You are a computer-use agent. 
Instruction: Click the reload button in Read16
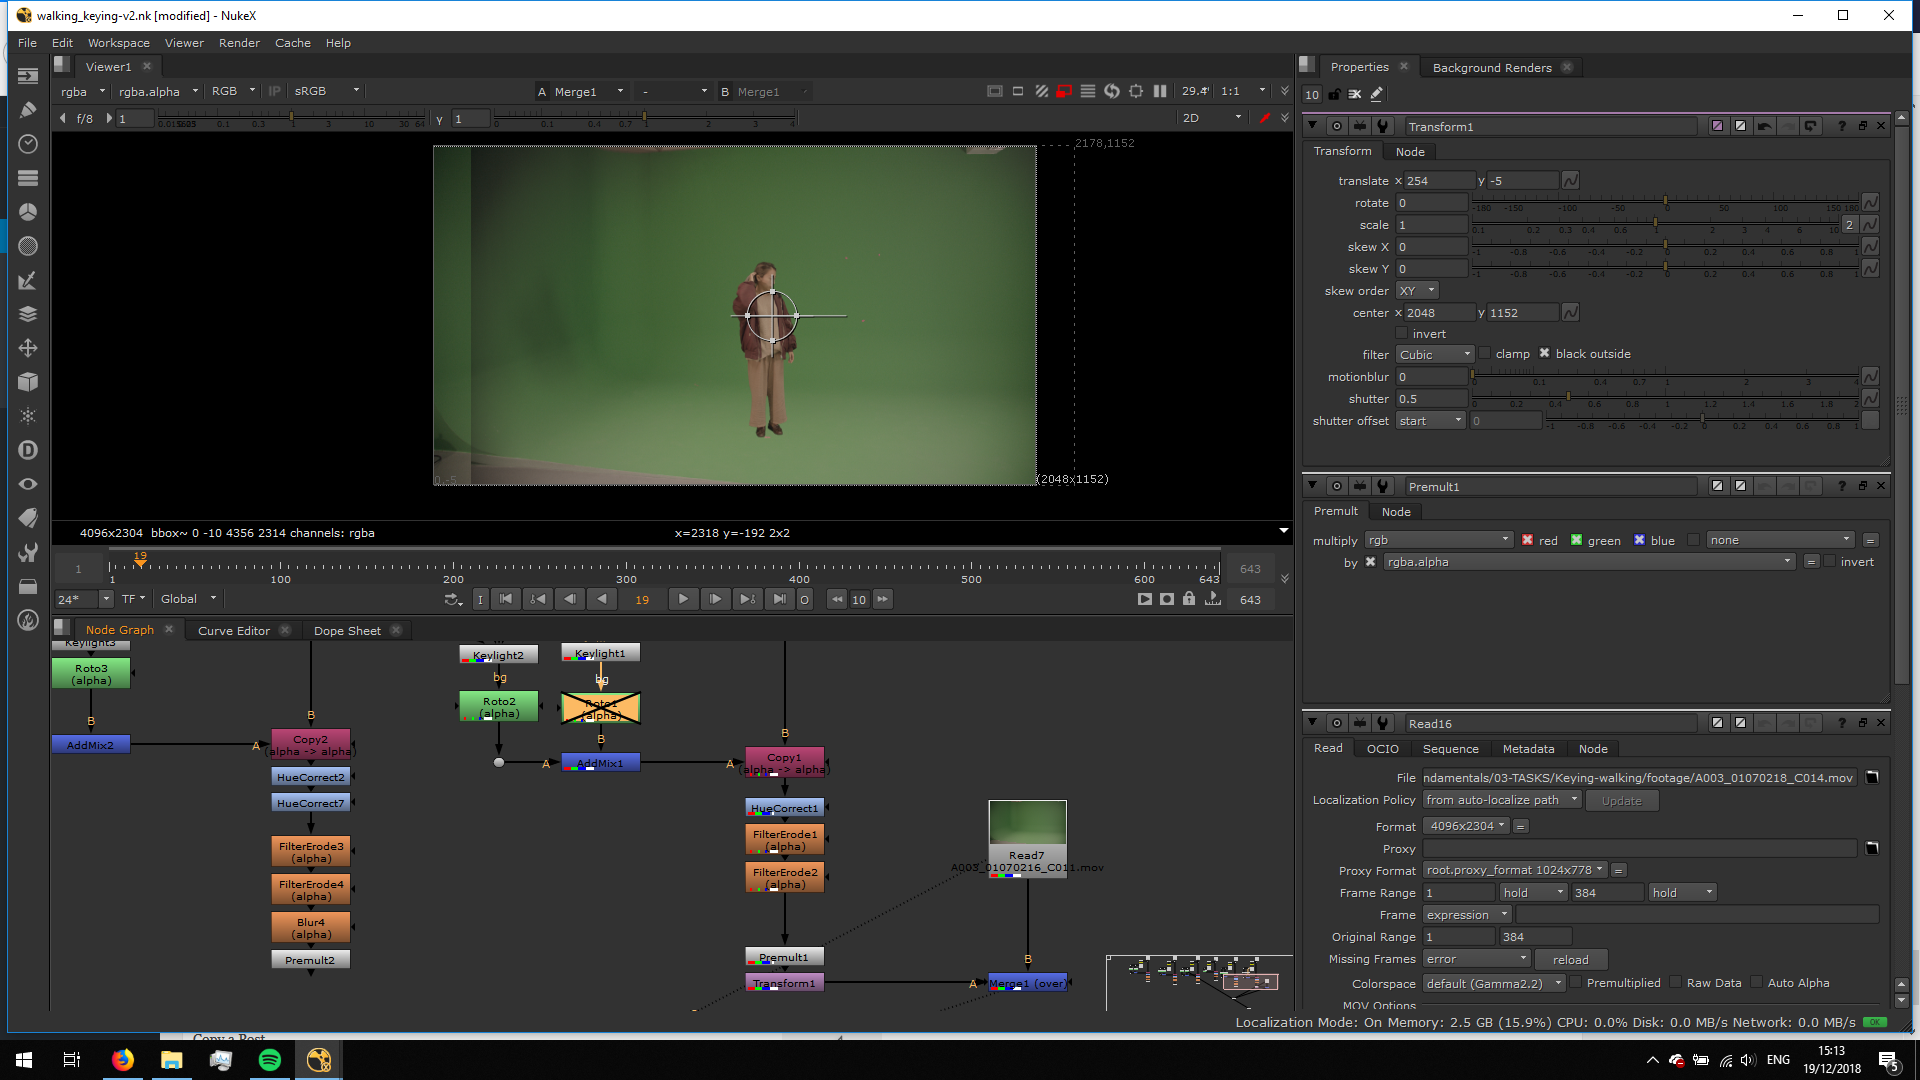click(x=1570, y=960)
